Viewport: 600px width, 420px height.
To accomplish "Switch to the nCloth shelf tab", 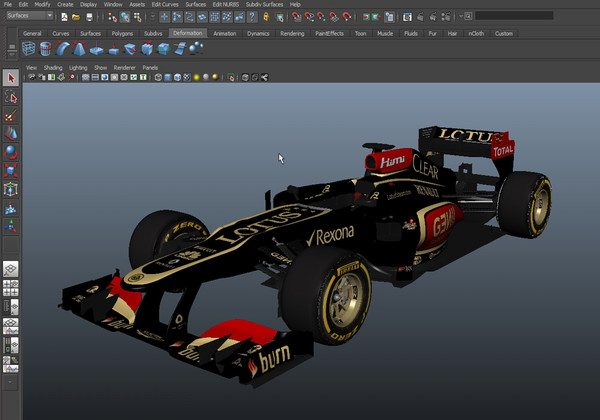I will 476,34.
